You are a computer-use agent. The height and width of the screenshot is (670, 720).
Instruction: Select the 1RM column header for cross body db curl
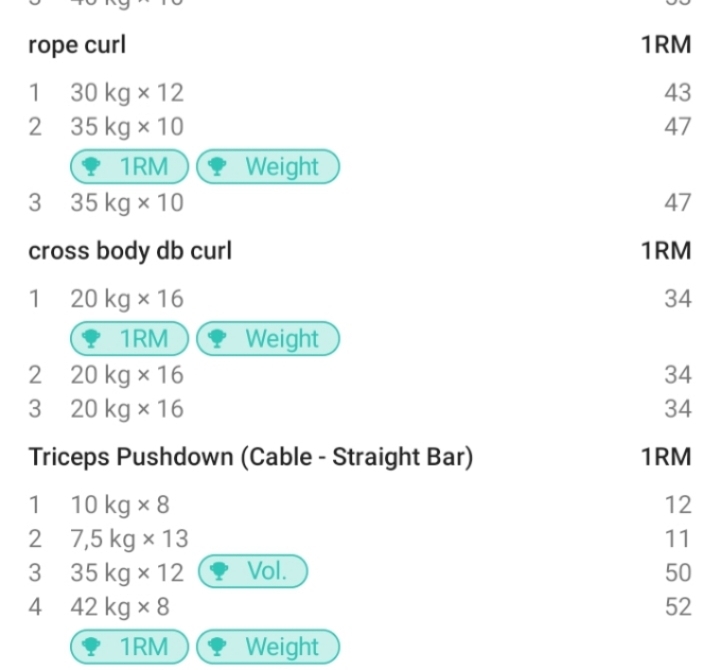coord(665,251)
